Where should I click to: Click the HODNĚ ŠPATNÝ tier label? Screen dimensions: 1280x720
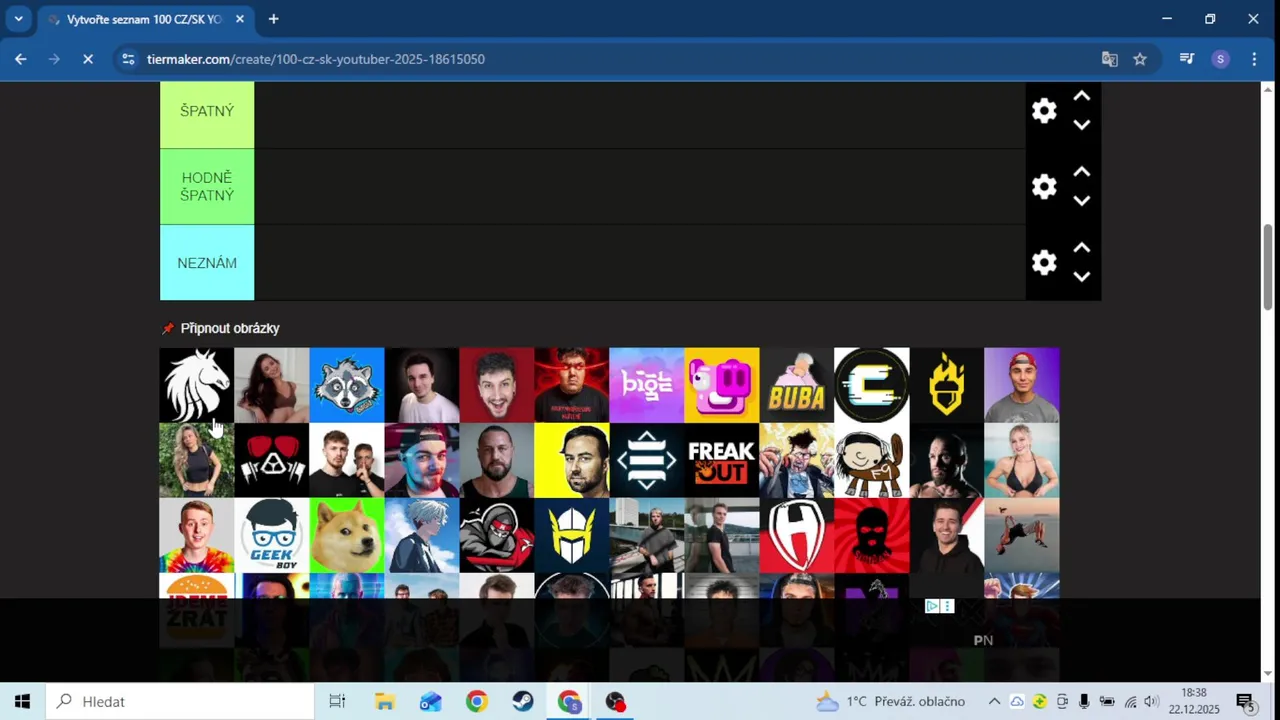point(207,187)
